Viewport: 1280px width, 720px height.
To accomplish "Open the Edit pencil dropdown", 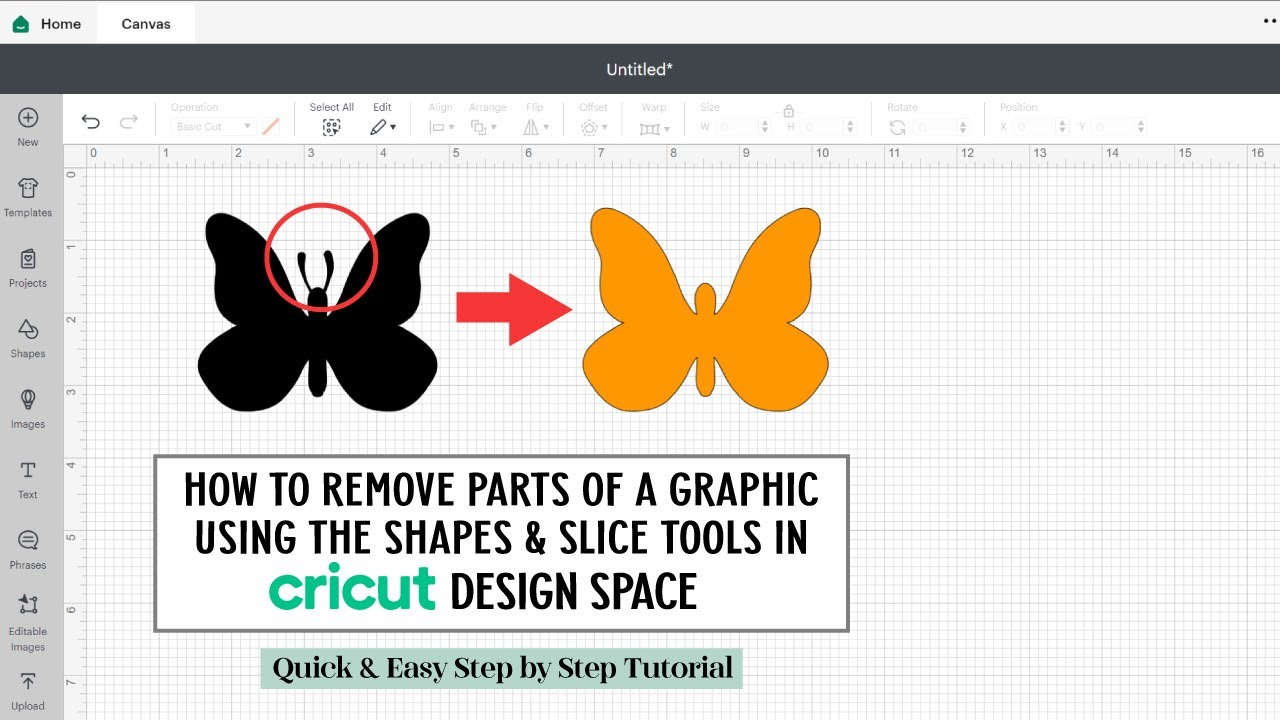I will coord(383,127).
